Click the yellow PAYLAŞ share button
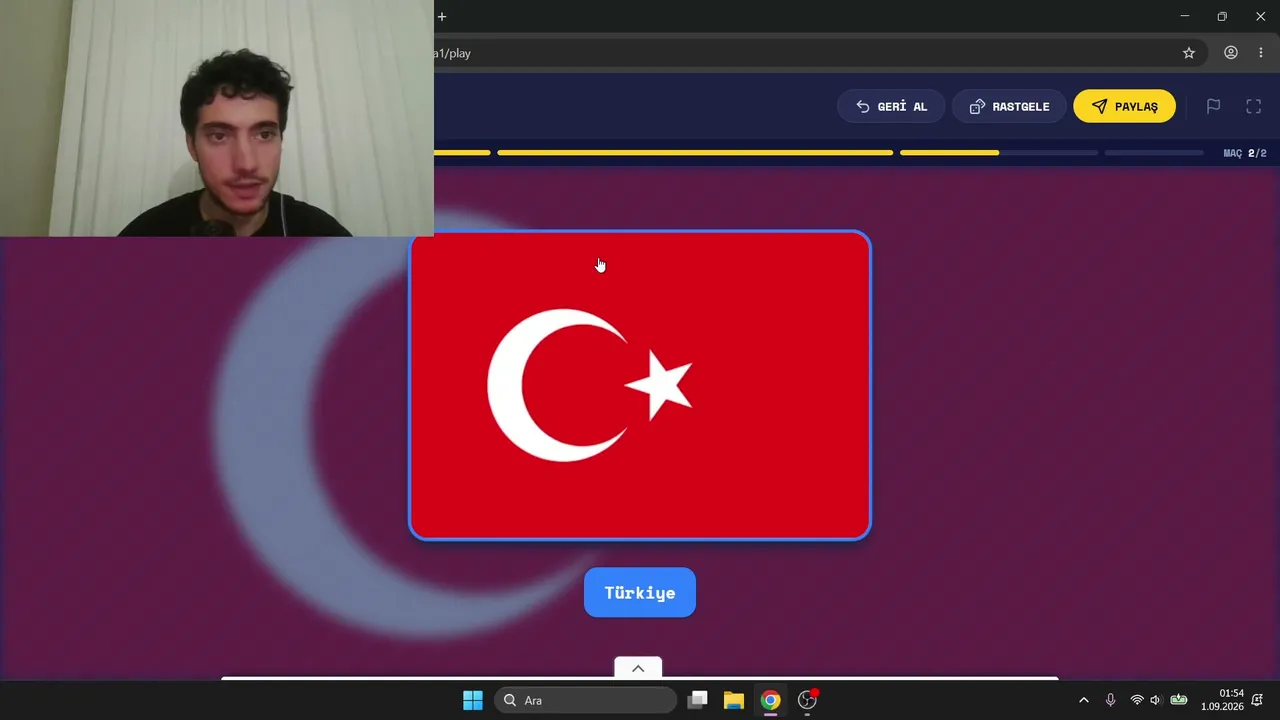This screenshot has width=1280, height=720. [1124, 106]
